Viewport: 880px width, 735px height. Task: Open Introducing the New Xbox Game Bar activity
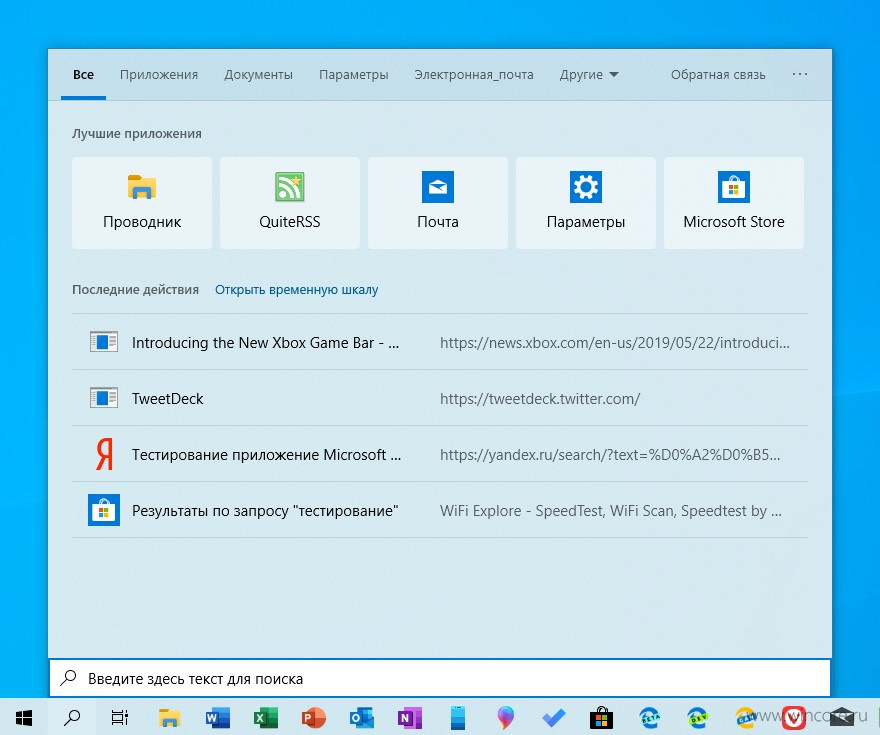(x=440, y=342)
